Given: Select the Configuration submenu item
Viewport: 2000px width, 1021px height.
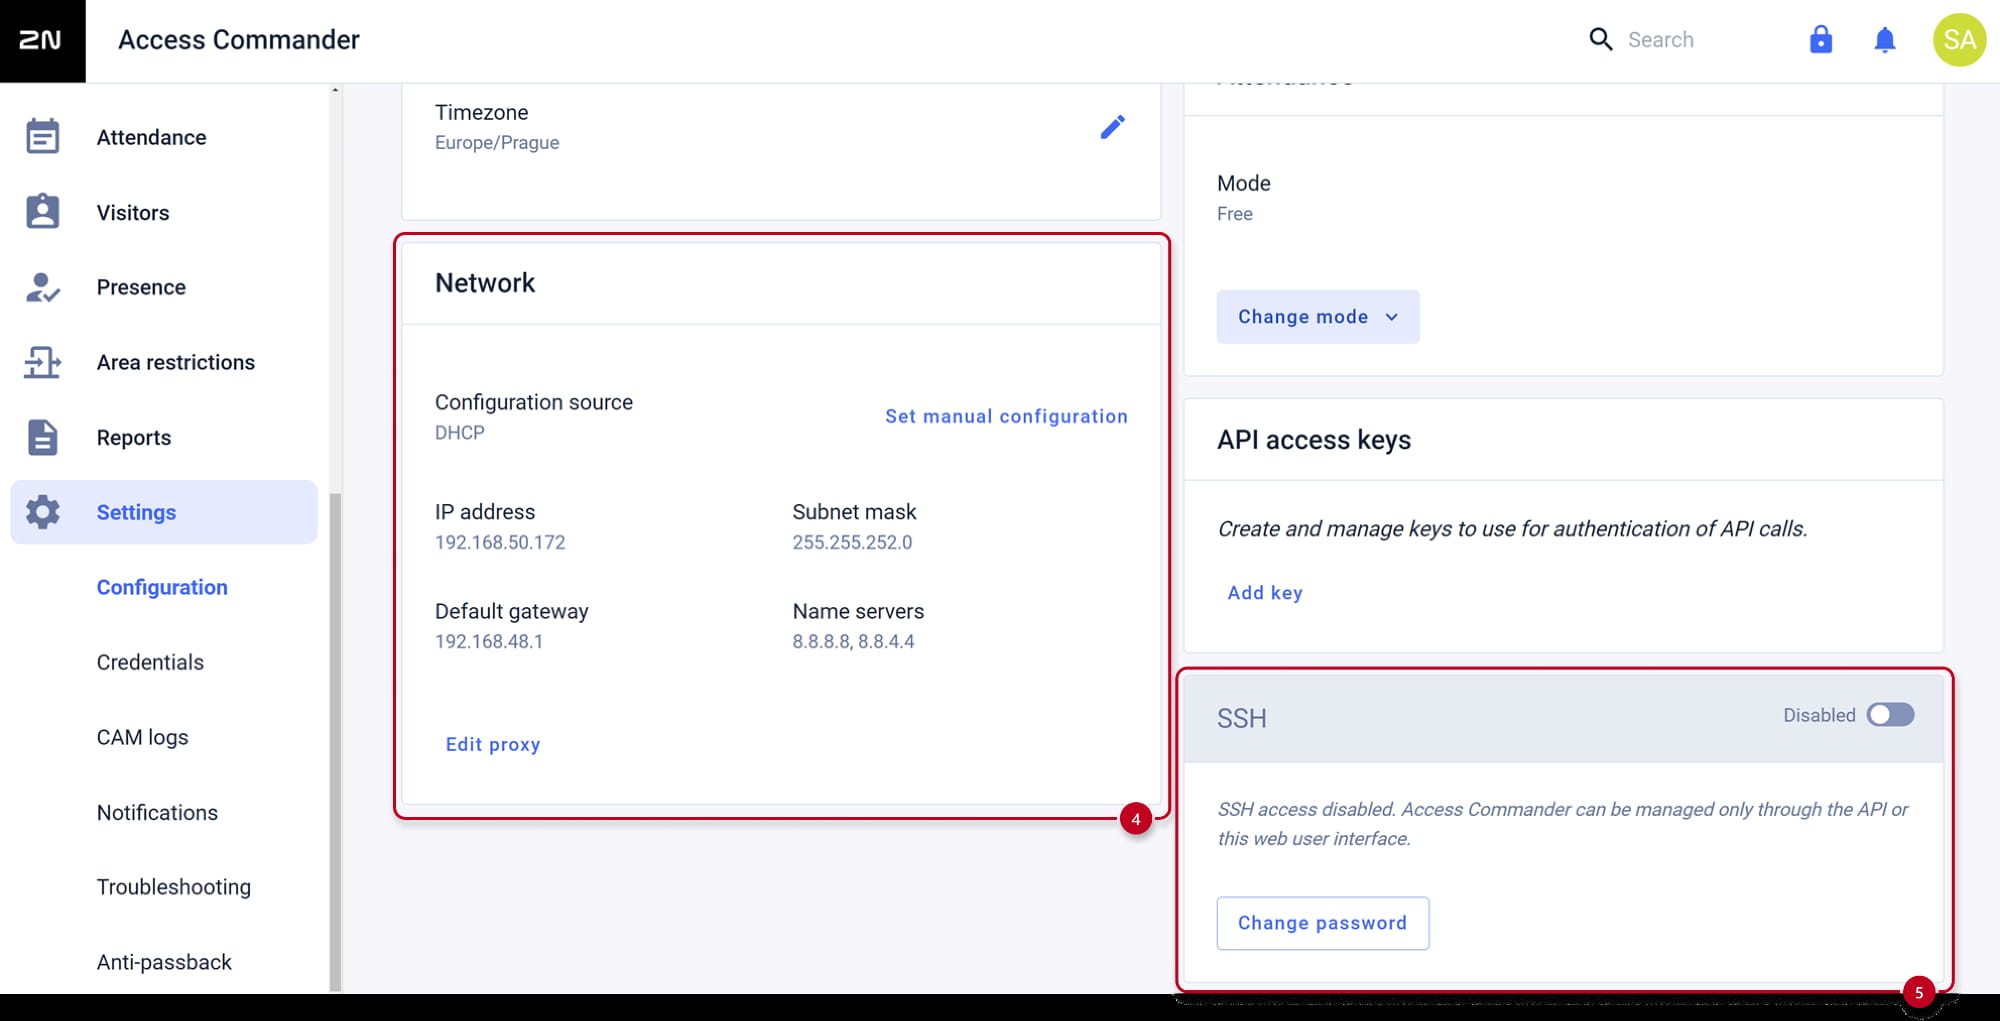Looking at the screenshot, I should pos(162,588).
